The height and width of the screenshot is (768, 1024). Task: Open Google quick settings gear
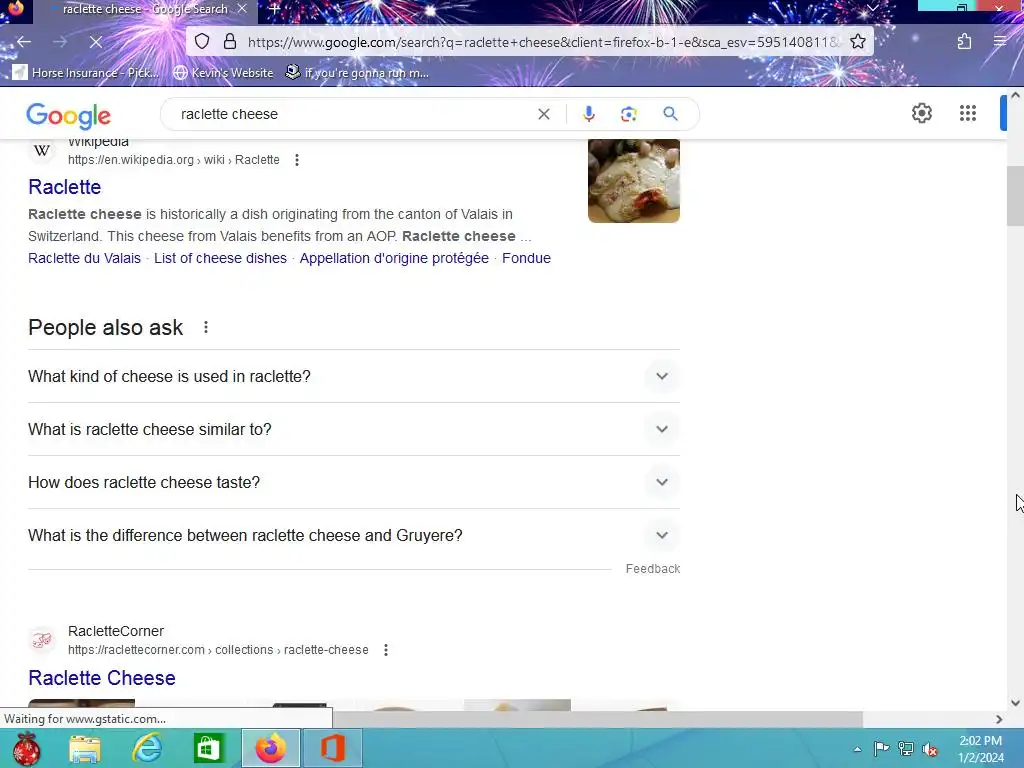click(921, 113)
